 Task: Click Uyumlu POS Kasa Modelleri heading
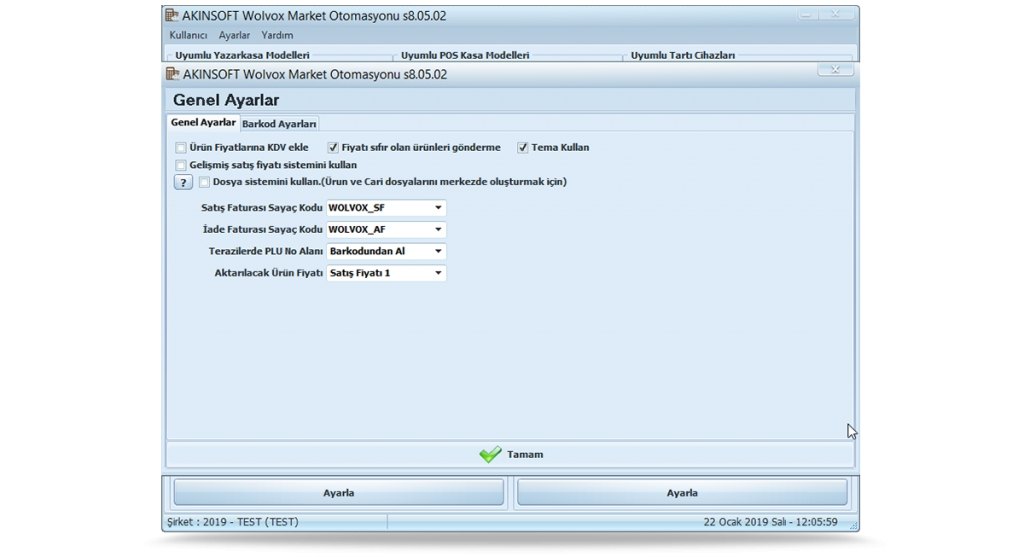465,56
